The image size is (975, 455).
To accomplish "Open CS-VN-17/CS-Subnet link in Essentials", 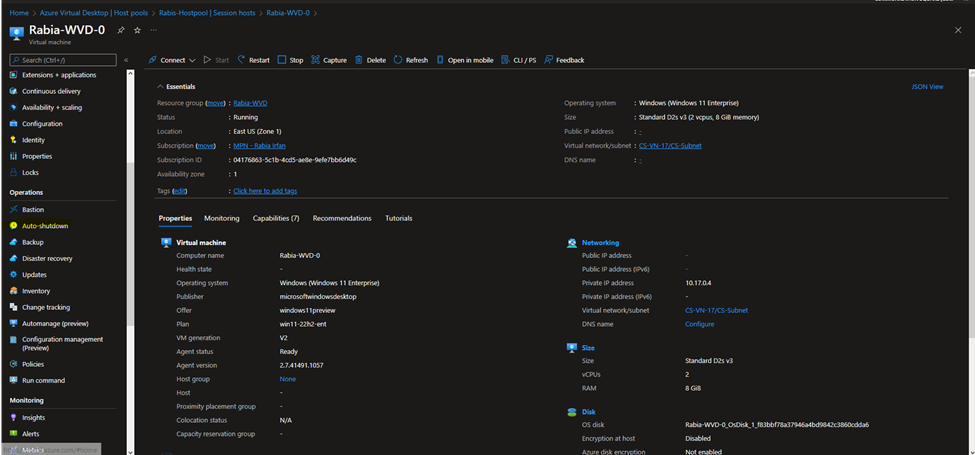I will tap(670, 146).
